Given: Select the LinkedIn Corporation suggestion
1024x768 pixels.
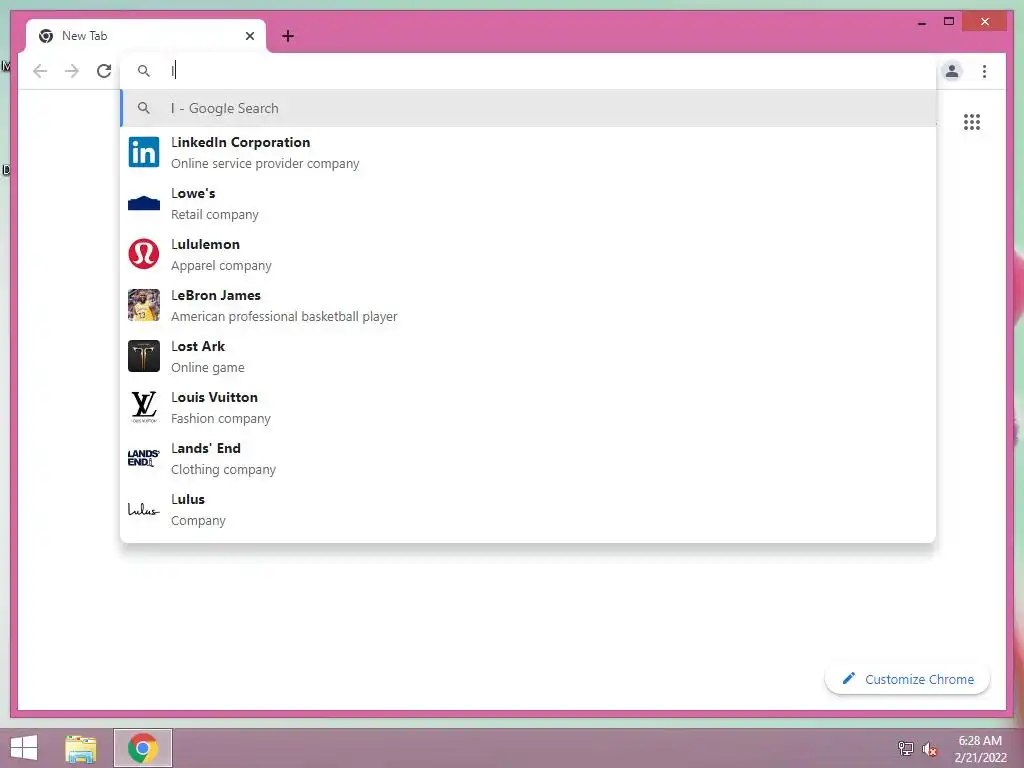Looking at the screenshot, I should pyautogui.click(x=528, y=152).
